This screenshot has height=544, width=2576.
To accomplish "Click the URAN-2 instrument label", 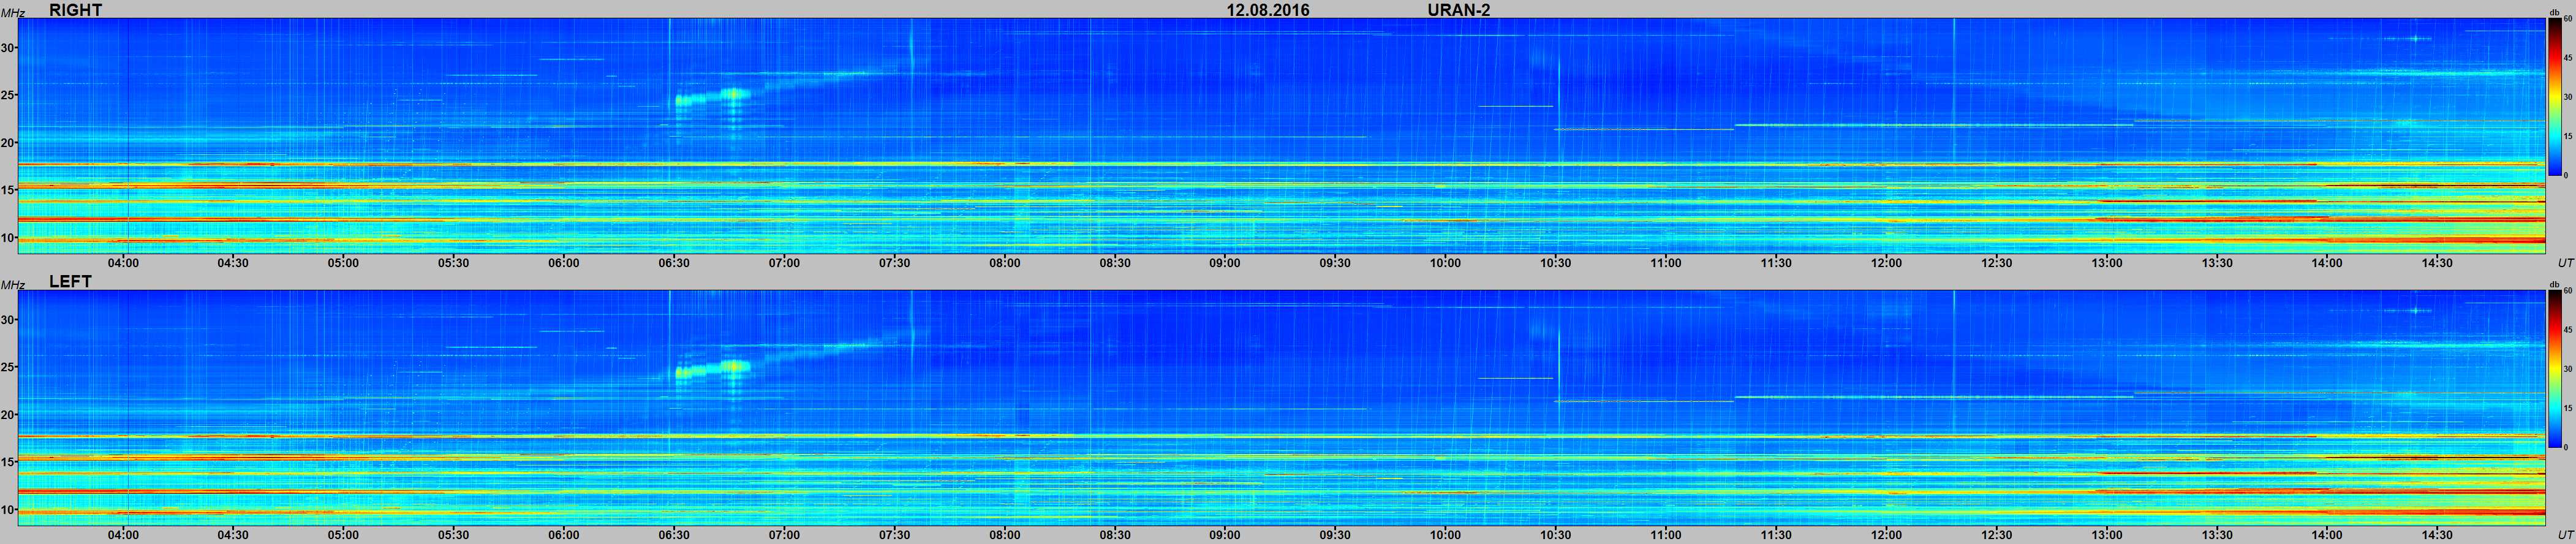I will tap(1459, 10).
